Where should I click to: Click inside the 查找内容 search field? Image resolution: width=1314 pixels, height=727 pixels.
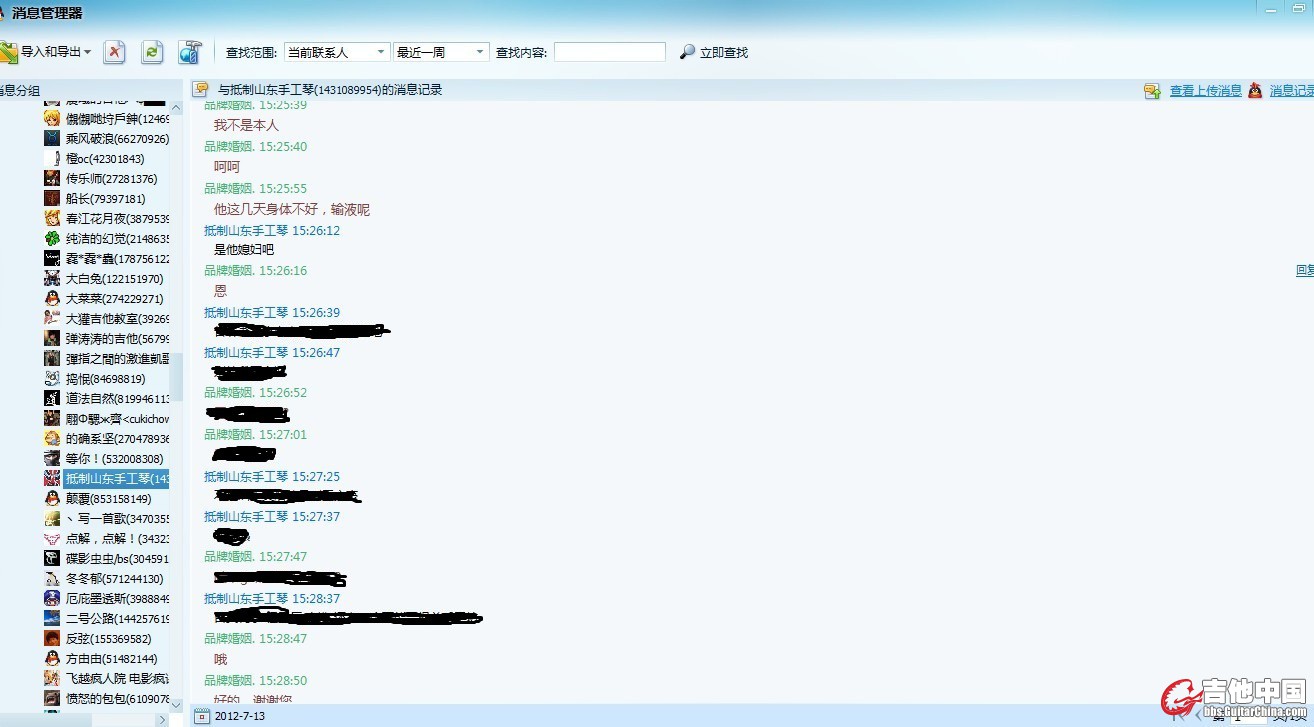click(609, 52)
